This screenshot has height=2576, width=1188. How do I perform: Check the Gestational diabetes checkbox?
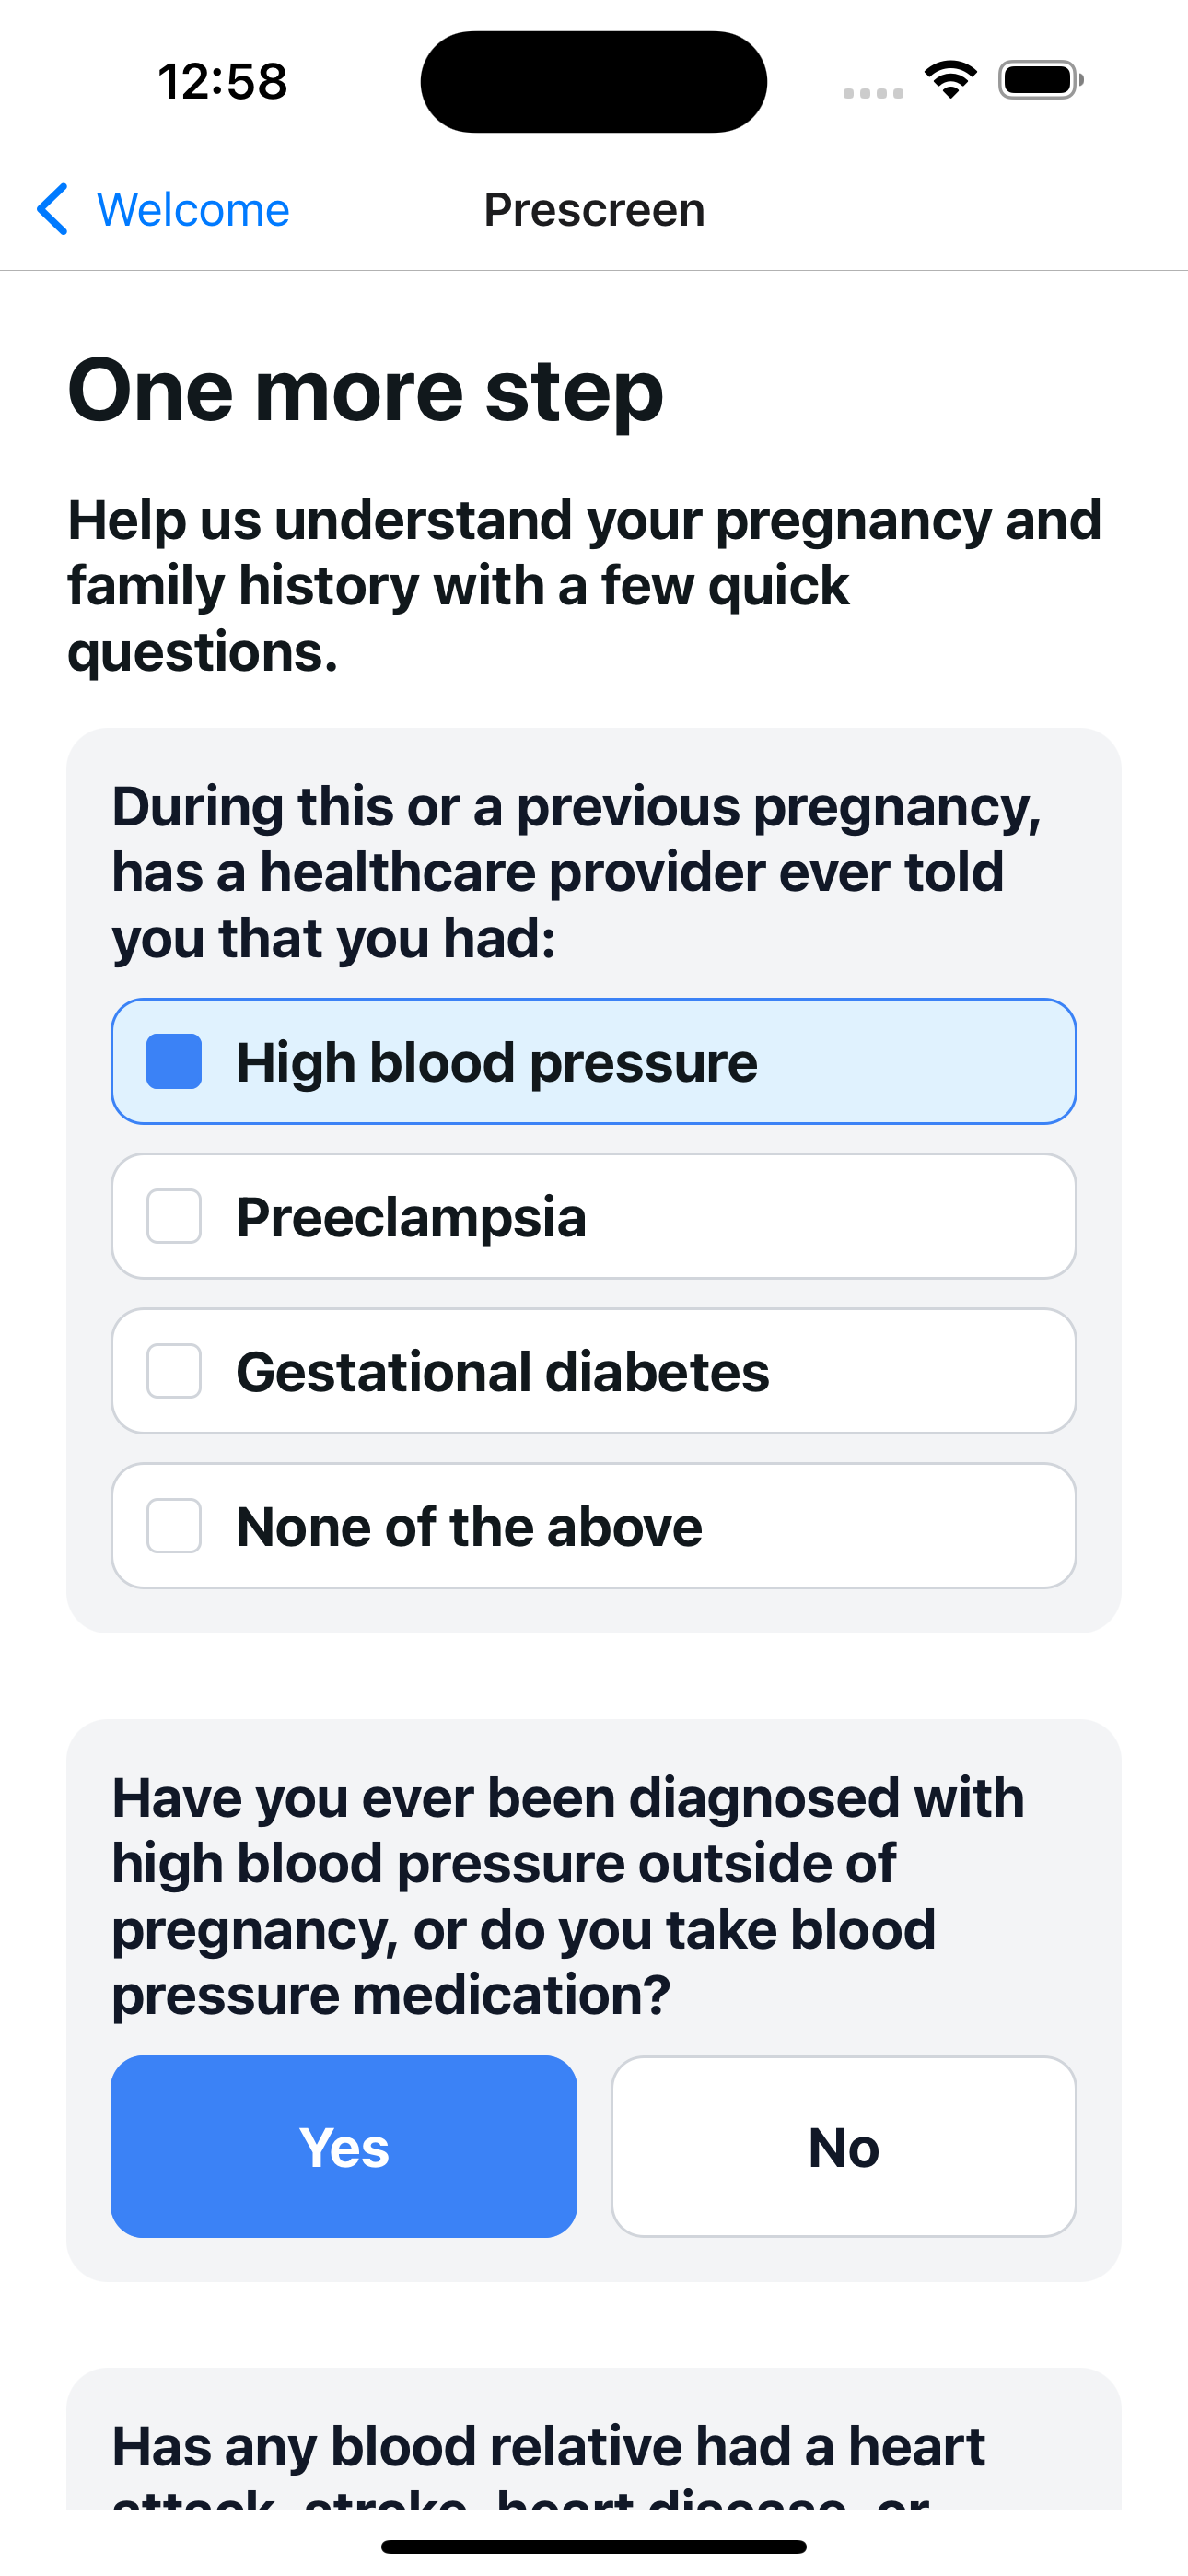pyautogui.click(x=174, y=1371)
